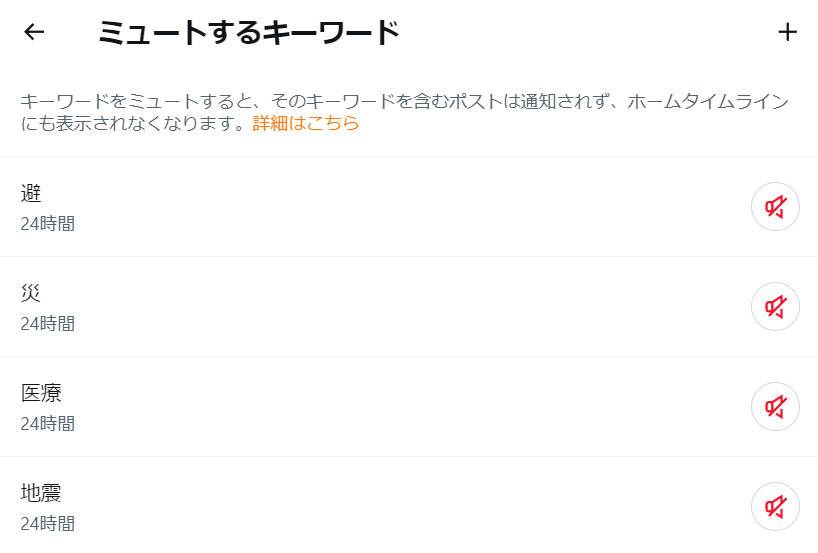Toggle mute icon for 地震
Viewport: 818px width, 553px height.
(x=775, y=507)
